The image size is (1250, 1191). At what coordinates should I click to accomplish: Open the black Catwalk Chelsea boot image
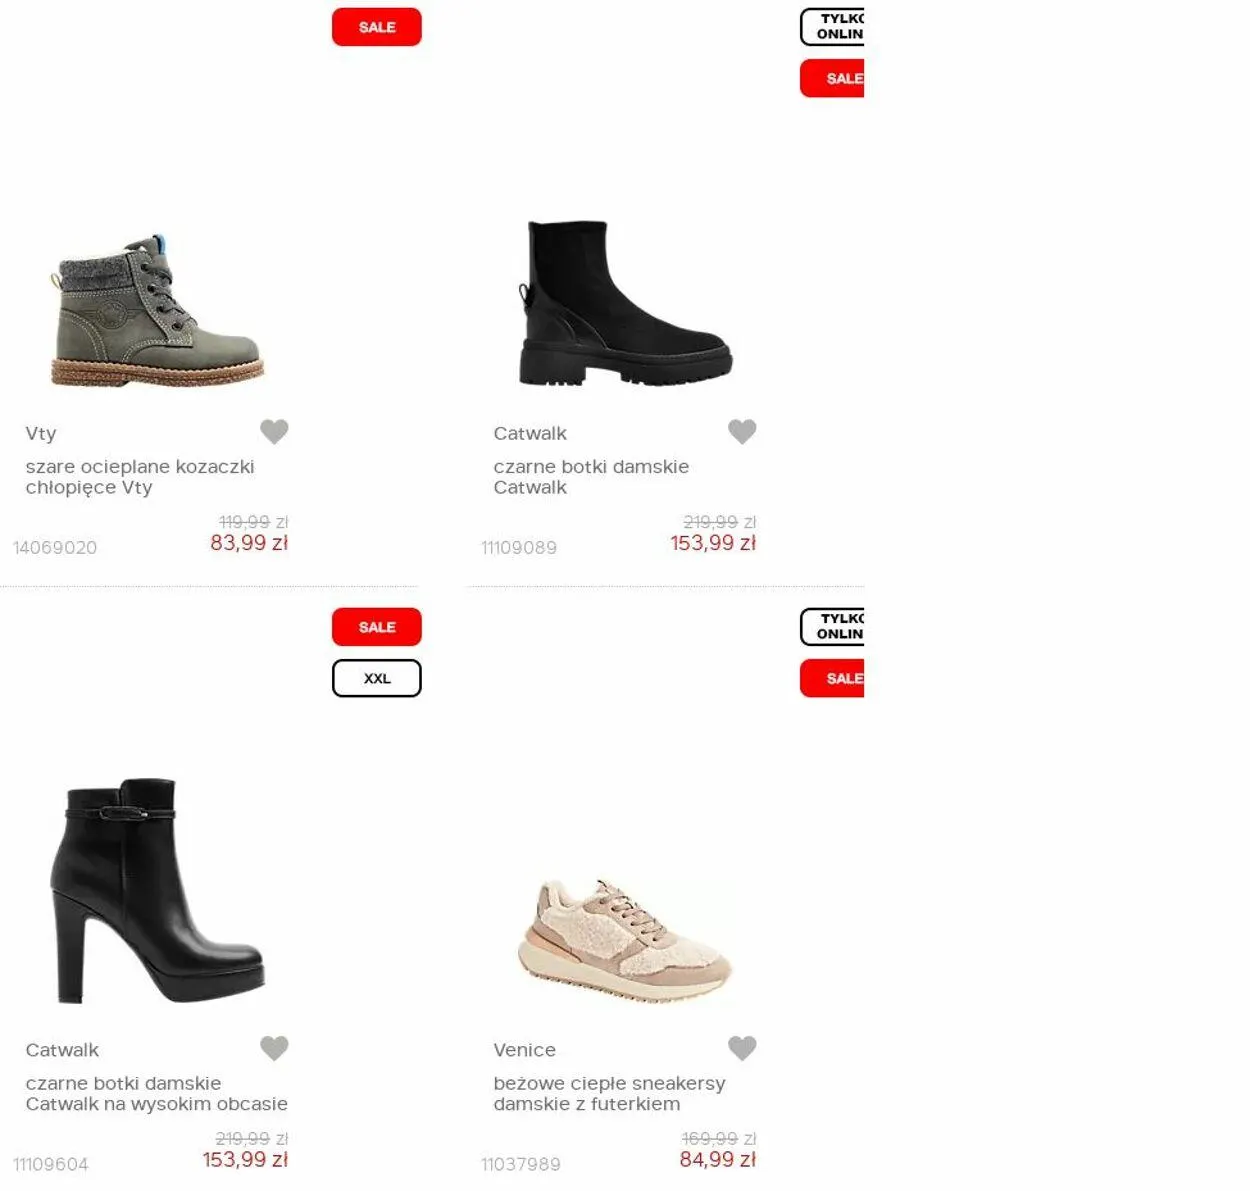[x=626, y=303]
